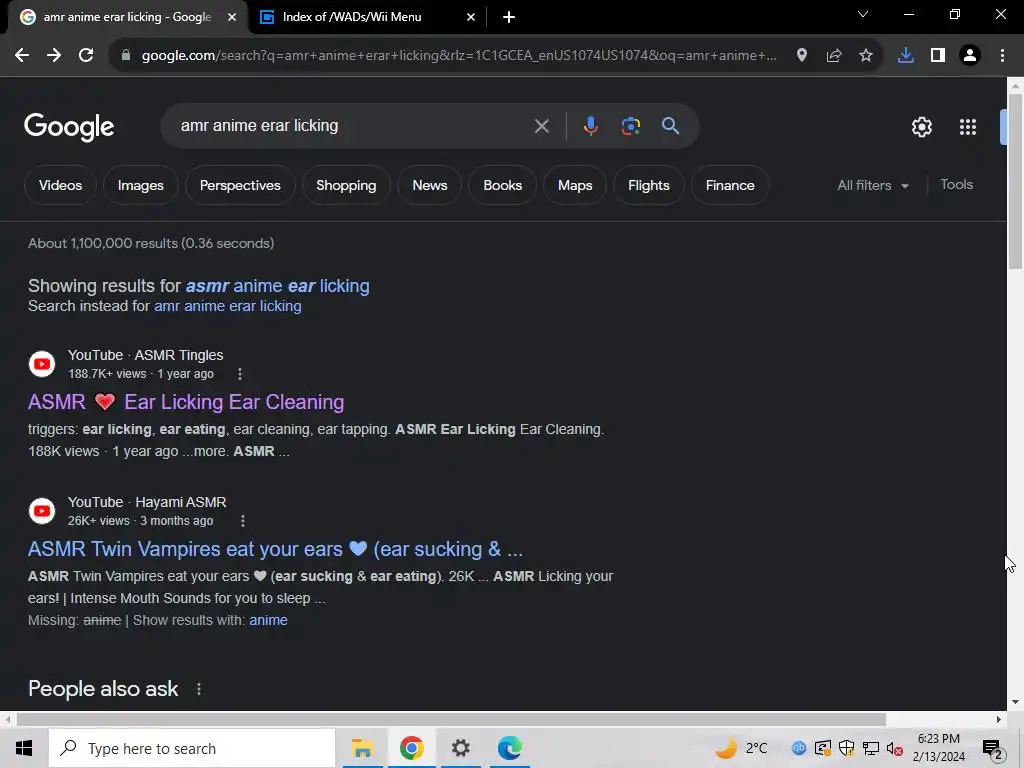This screenshot has width=1024, height=768.
Task: Open the notification center icon
Action: (x=992, y=749)
